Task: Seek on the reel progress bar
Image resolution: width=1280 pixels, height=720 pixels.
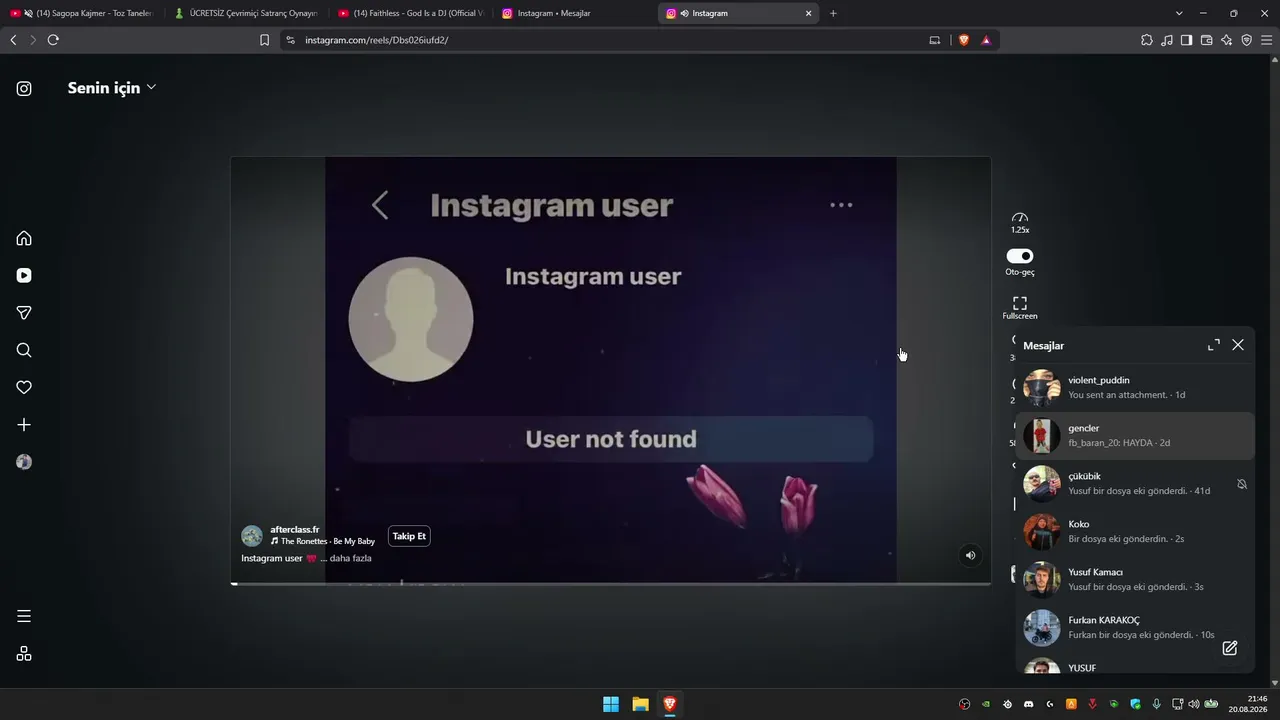Action: coord(611,583)
